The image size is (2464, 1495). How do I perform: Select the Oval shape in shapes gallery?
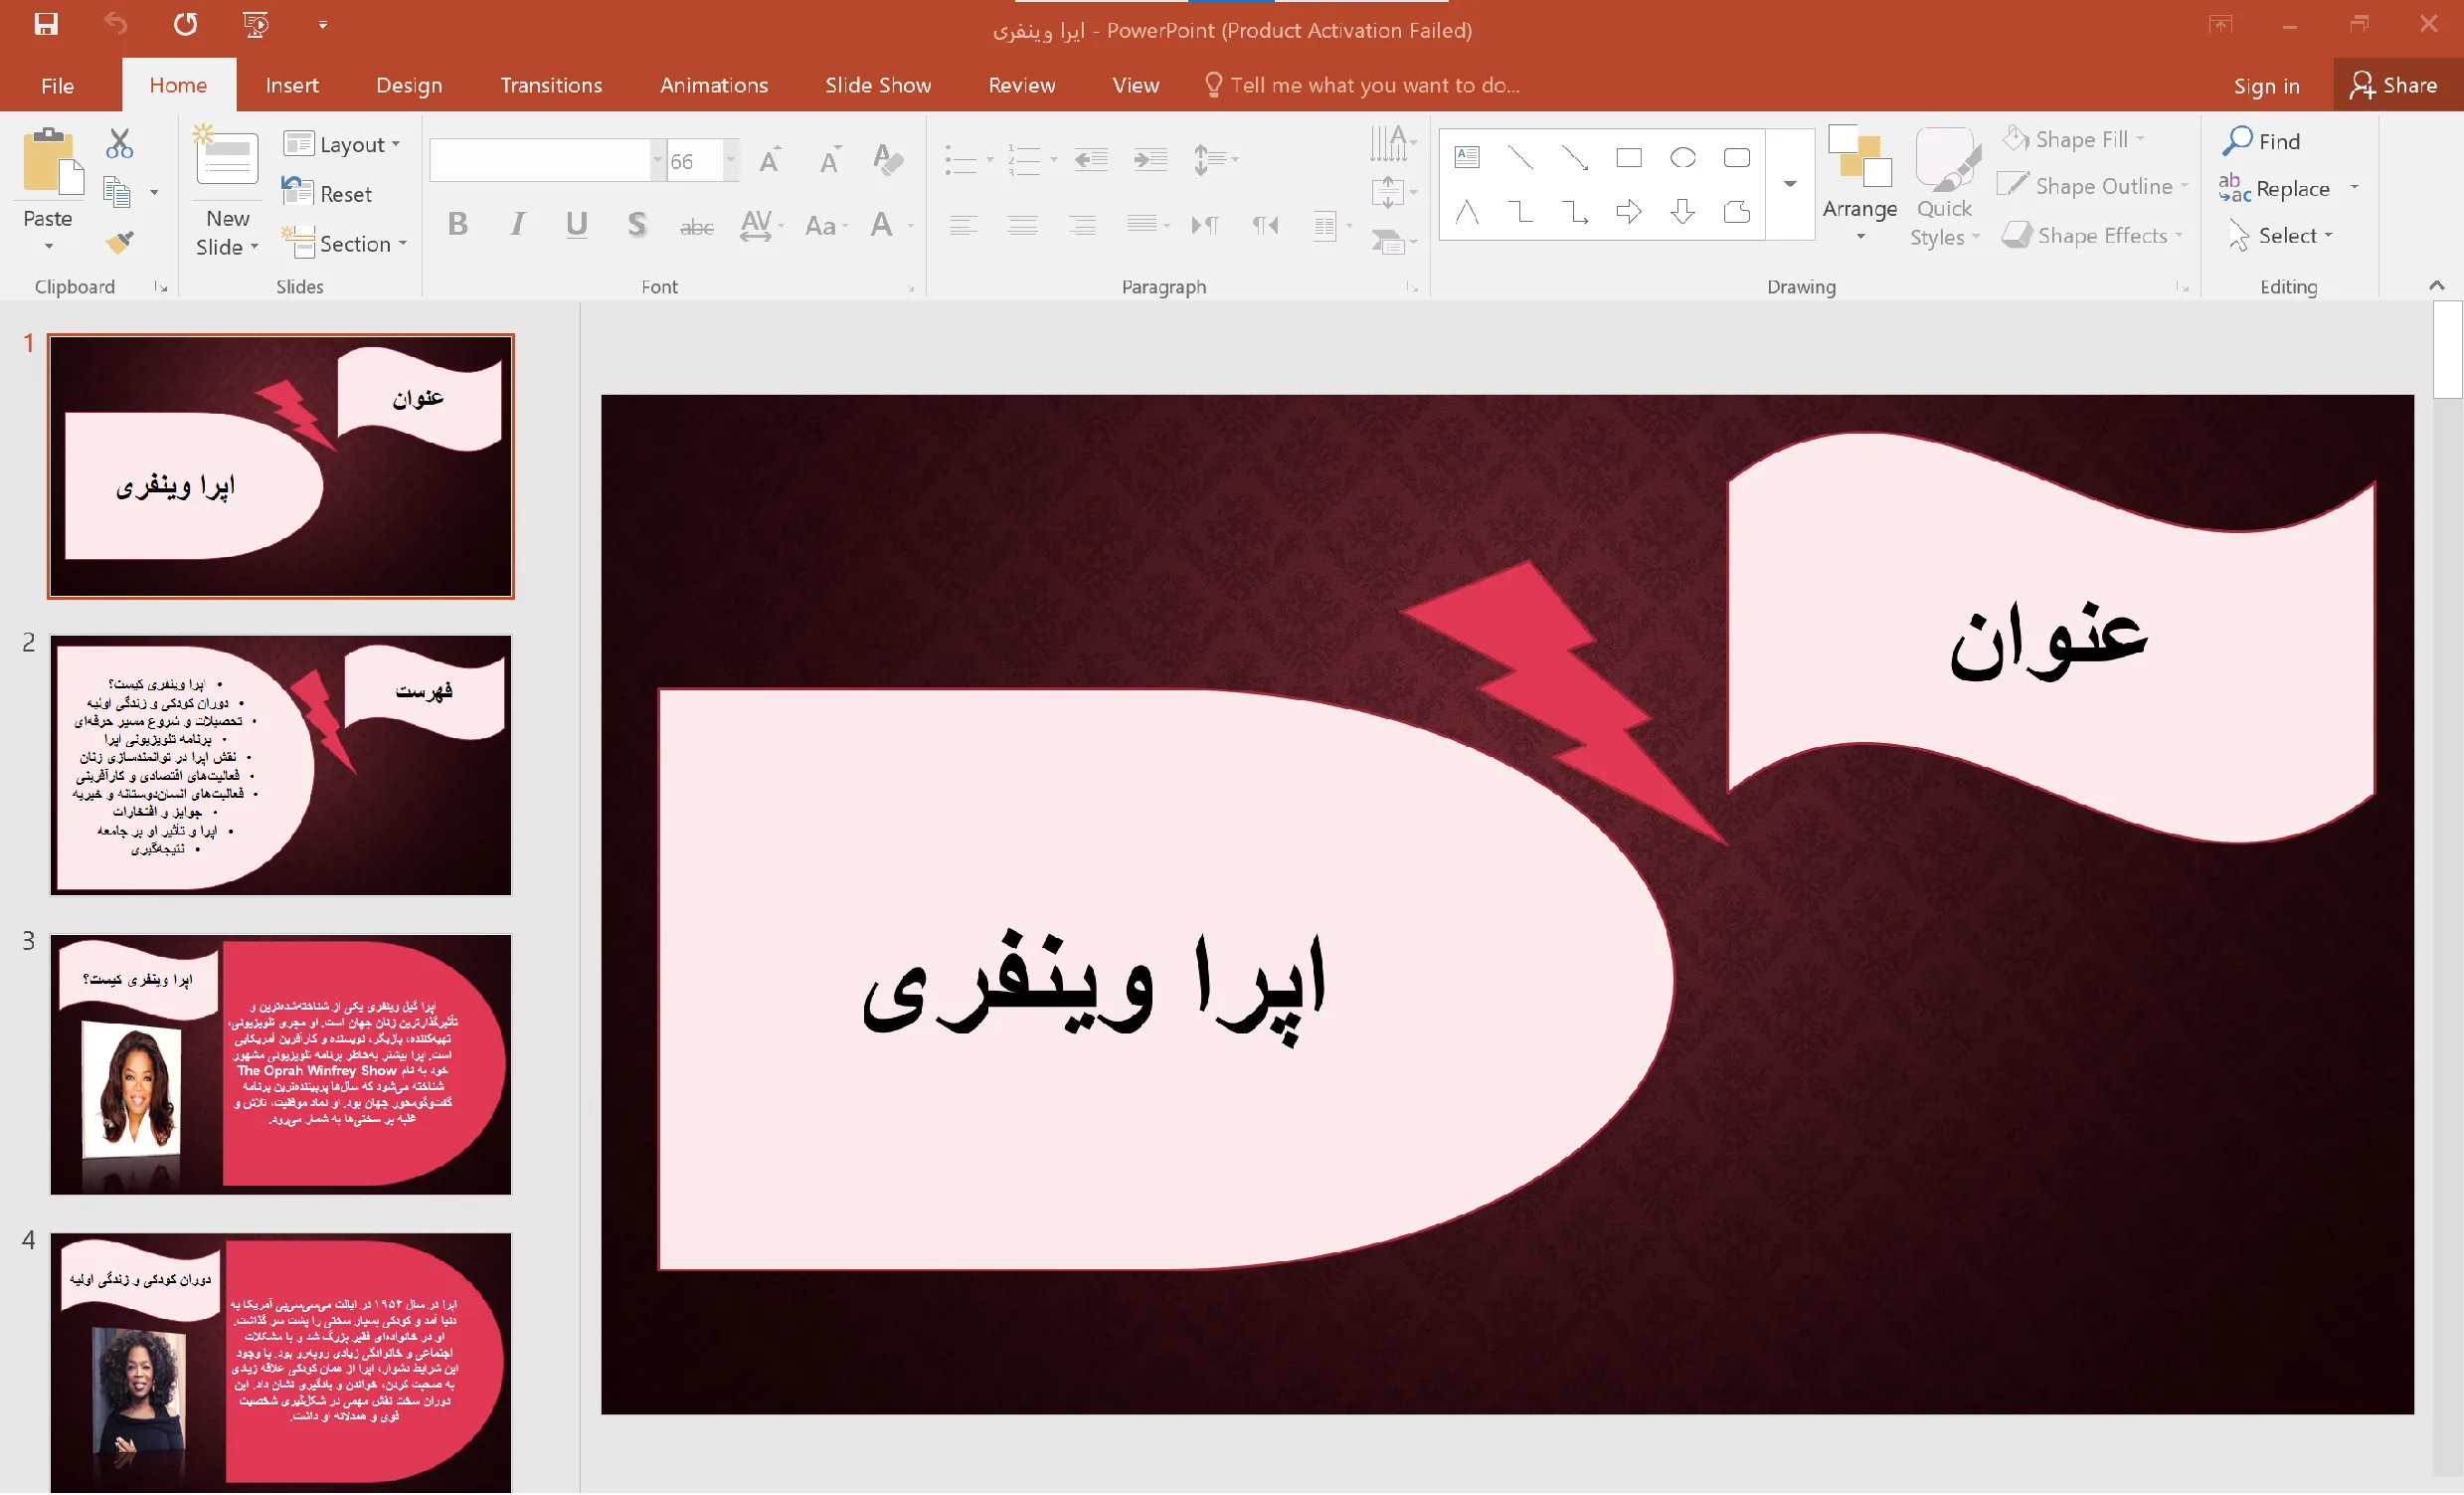(1683, 158)
